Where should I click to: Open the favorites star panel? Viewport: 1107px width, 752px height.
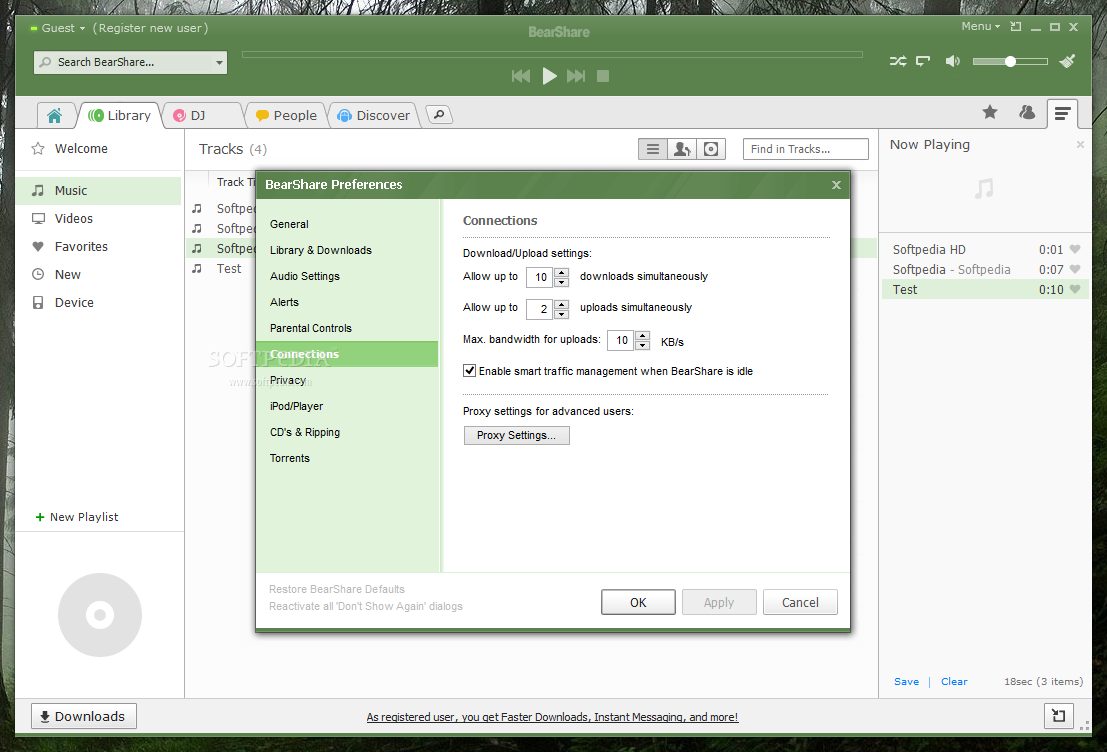point(990,112)
